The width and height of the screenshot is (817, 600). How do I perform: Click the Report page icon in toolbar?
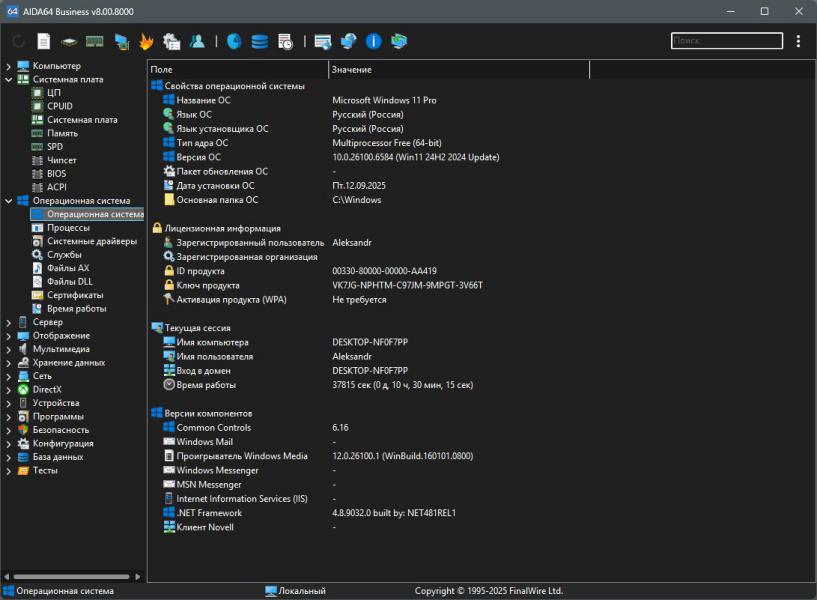point(44,41)
